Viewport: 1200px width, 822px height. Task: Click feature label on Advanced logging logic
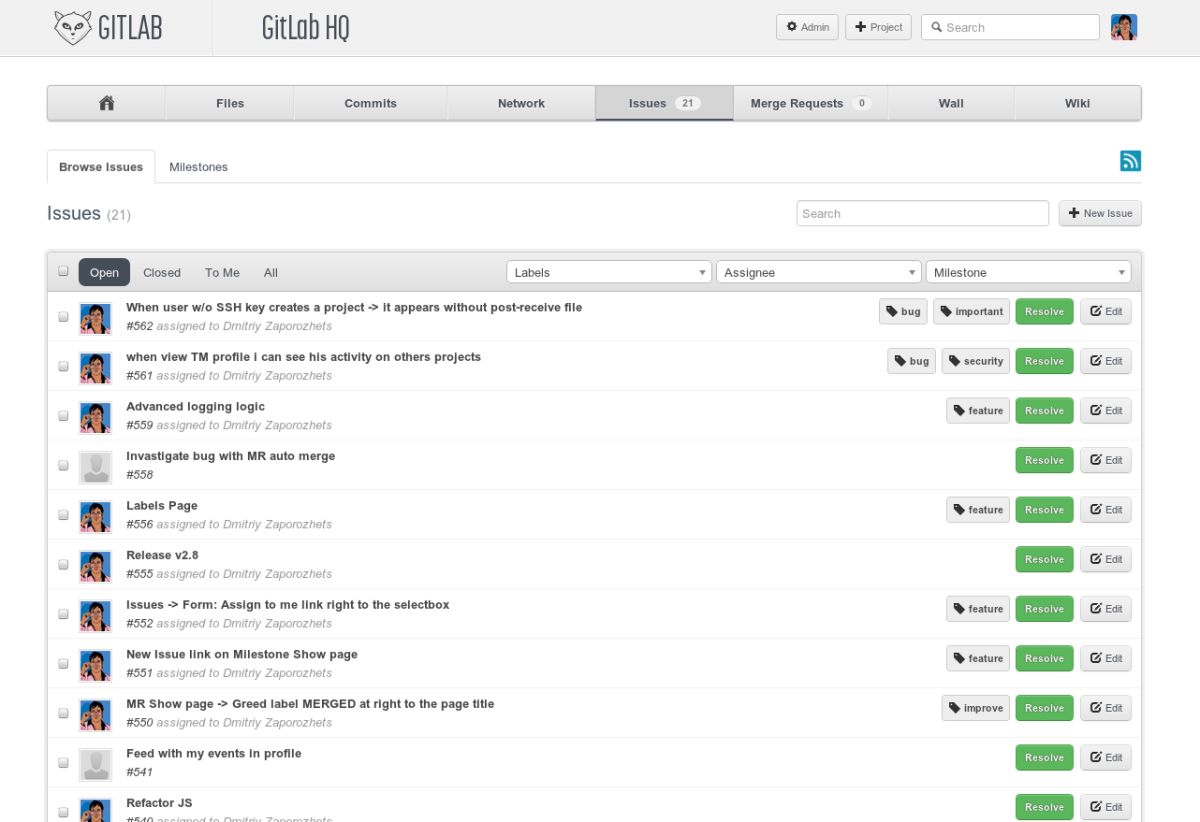tap(978, 411)
